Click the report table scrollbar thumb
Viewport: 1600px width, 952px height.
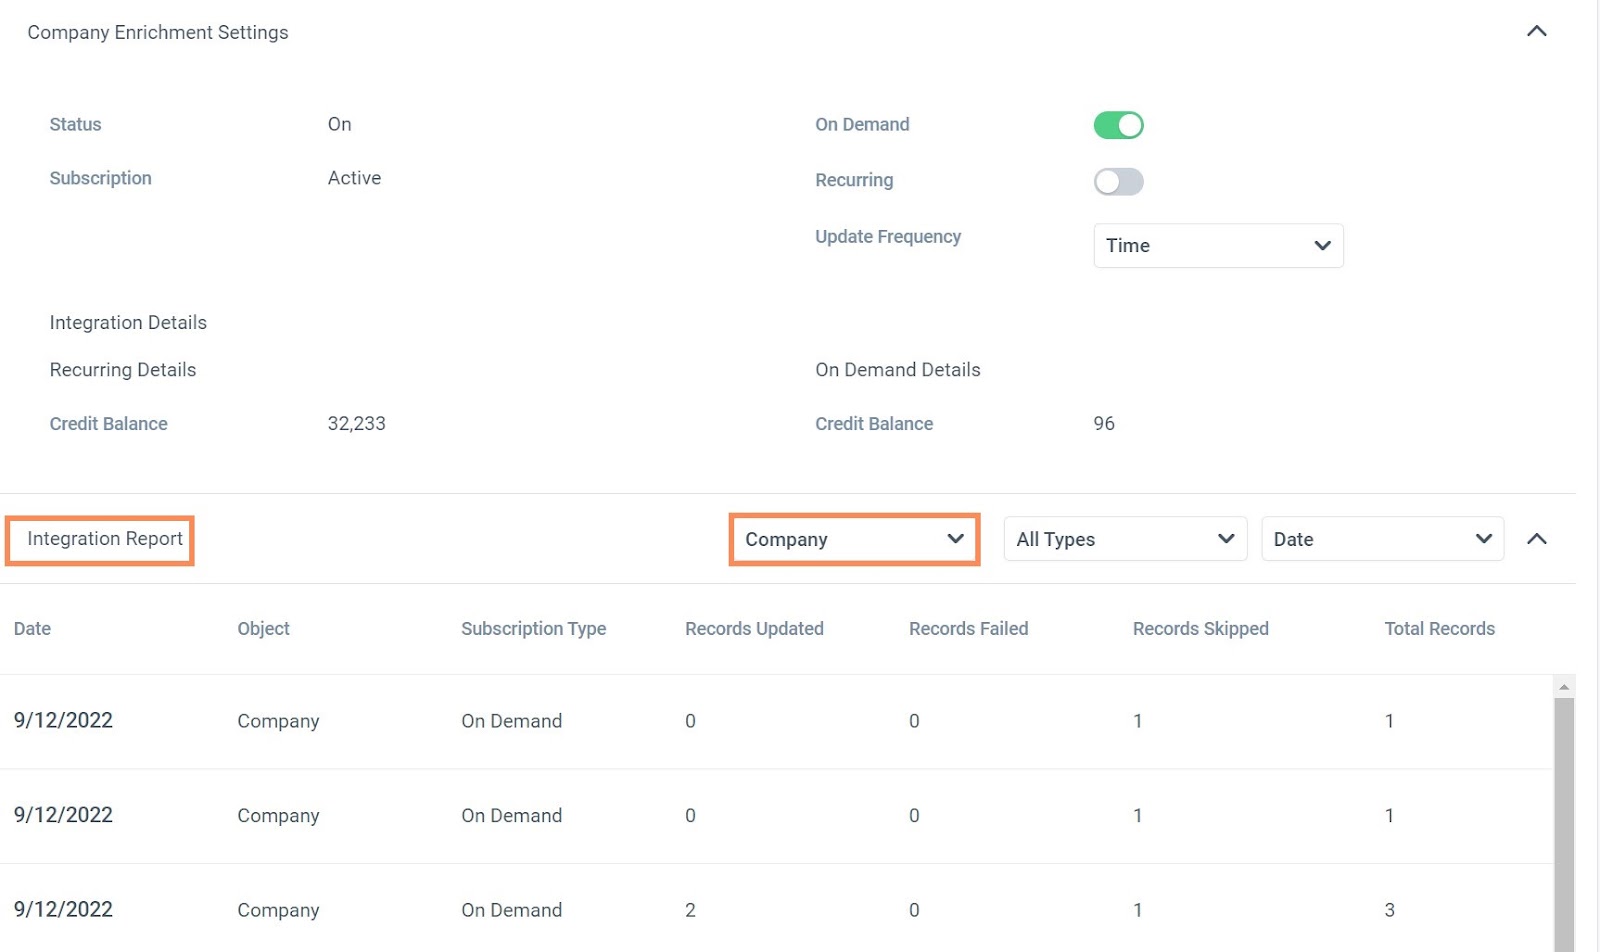coord(1564,820)
